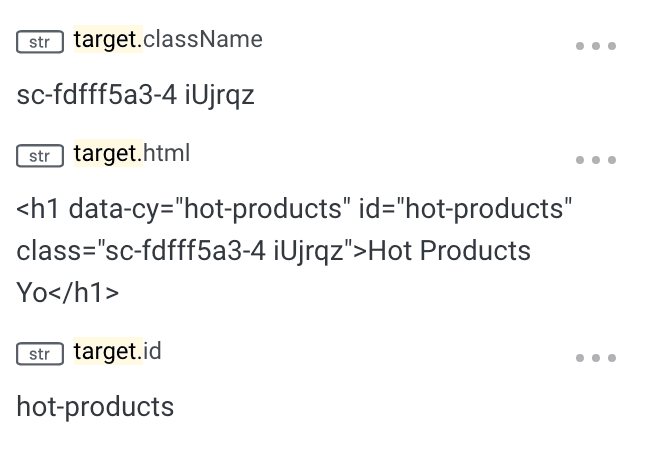Select the 'className' property name text
Viewport: 656px width, 456px height.
(x=204, y=40)
